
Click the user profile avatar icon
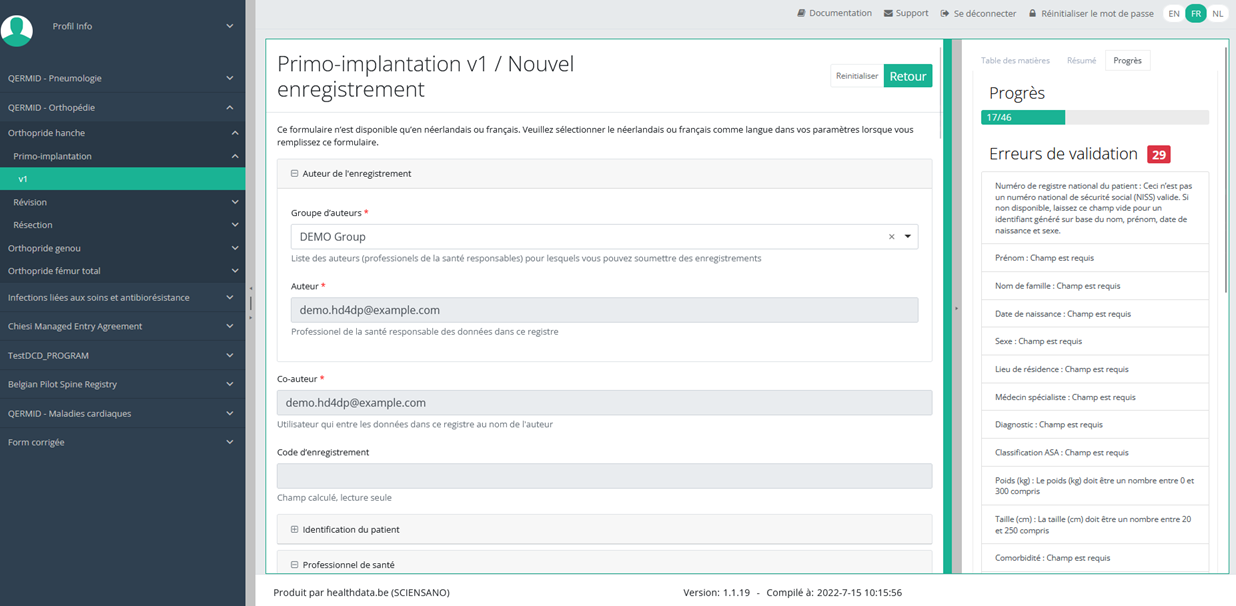(x=17, y=28)
